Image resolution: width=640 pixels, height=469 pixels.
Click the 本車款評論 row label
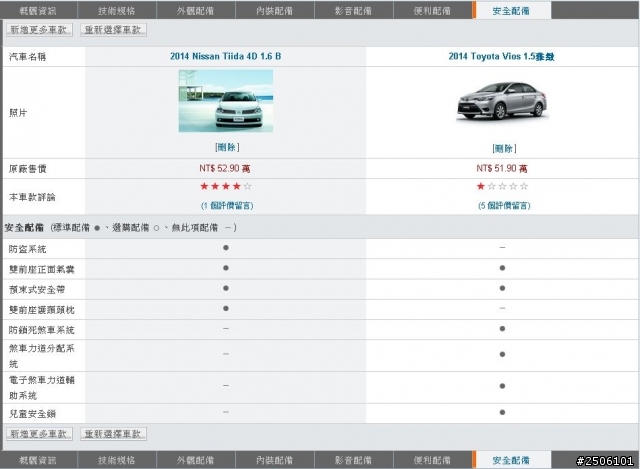coord(32,197)
